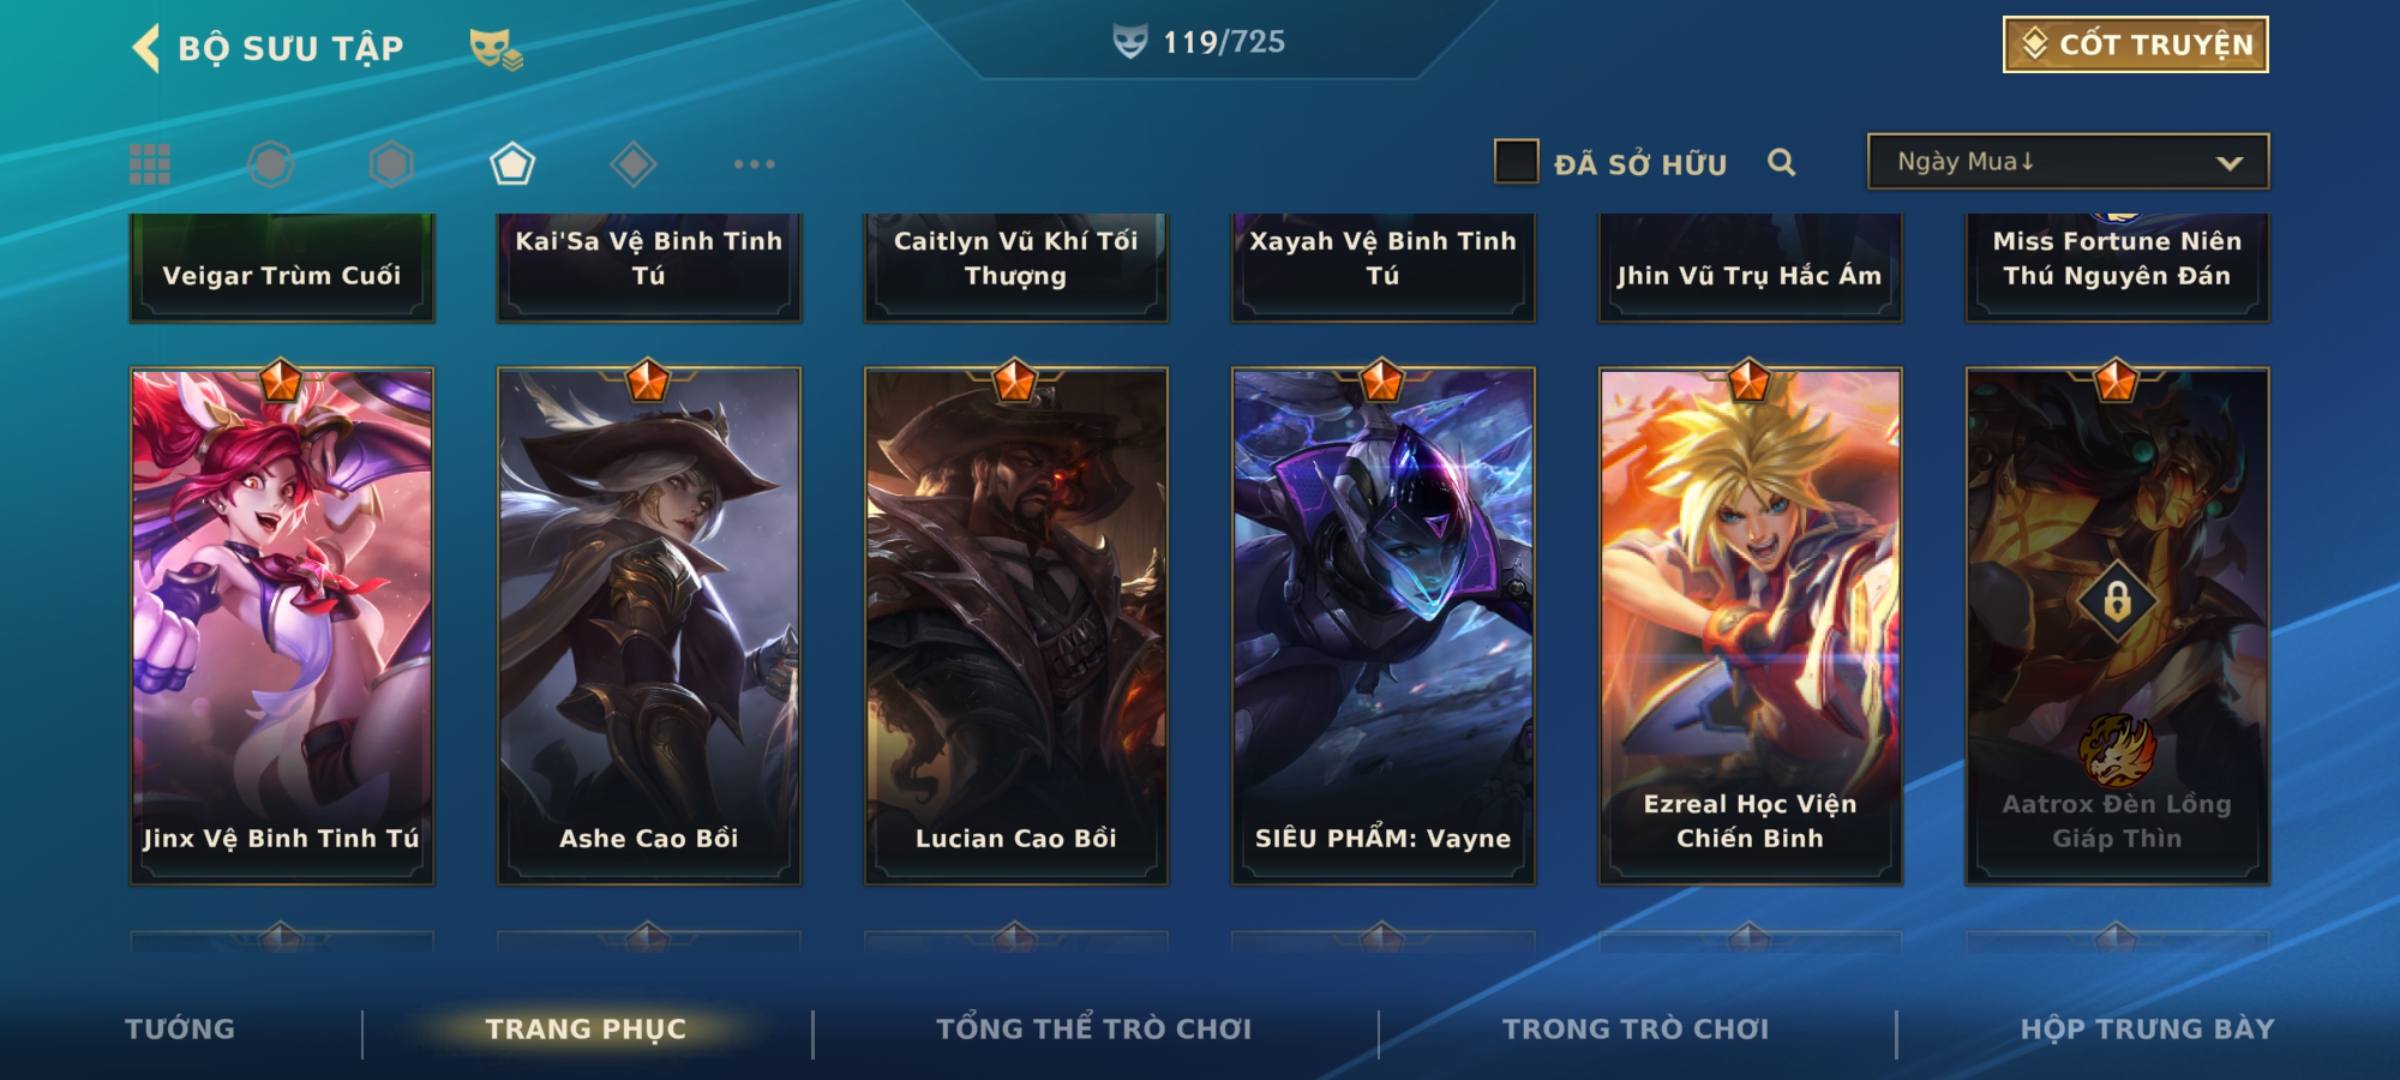Select the octagon rarity filter icon

pyautogui.click(x=270, y=164)
